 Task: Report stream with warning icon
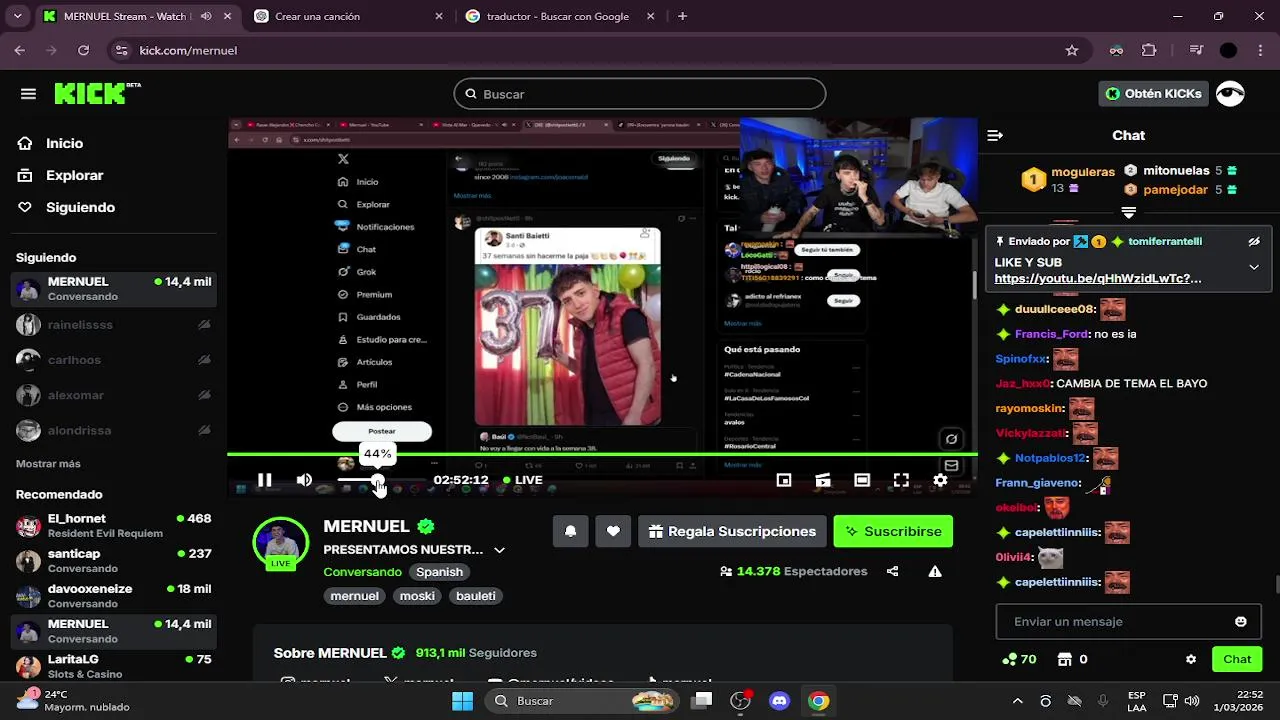point(935,572)
